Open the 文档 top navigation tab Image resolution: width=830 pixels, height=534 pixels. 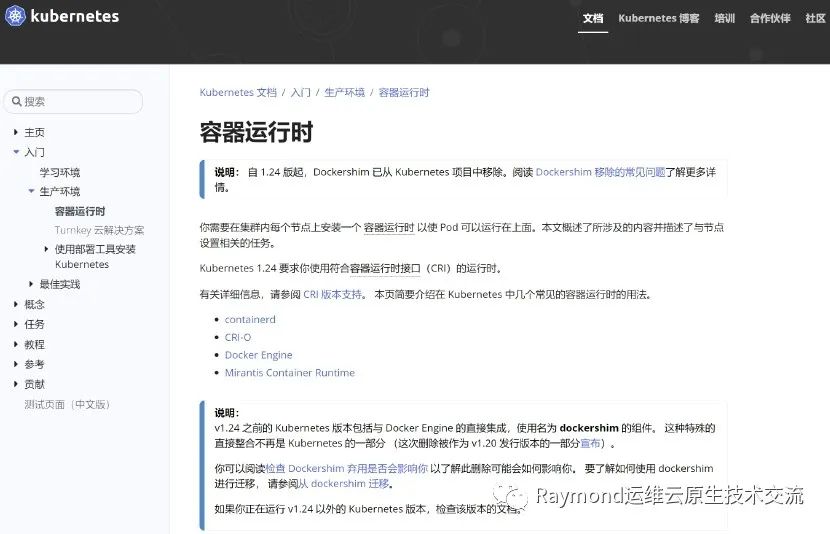click(x=593, y=19)
